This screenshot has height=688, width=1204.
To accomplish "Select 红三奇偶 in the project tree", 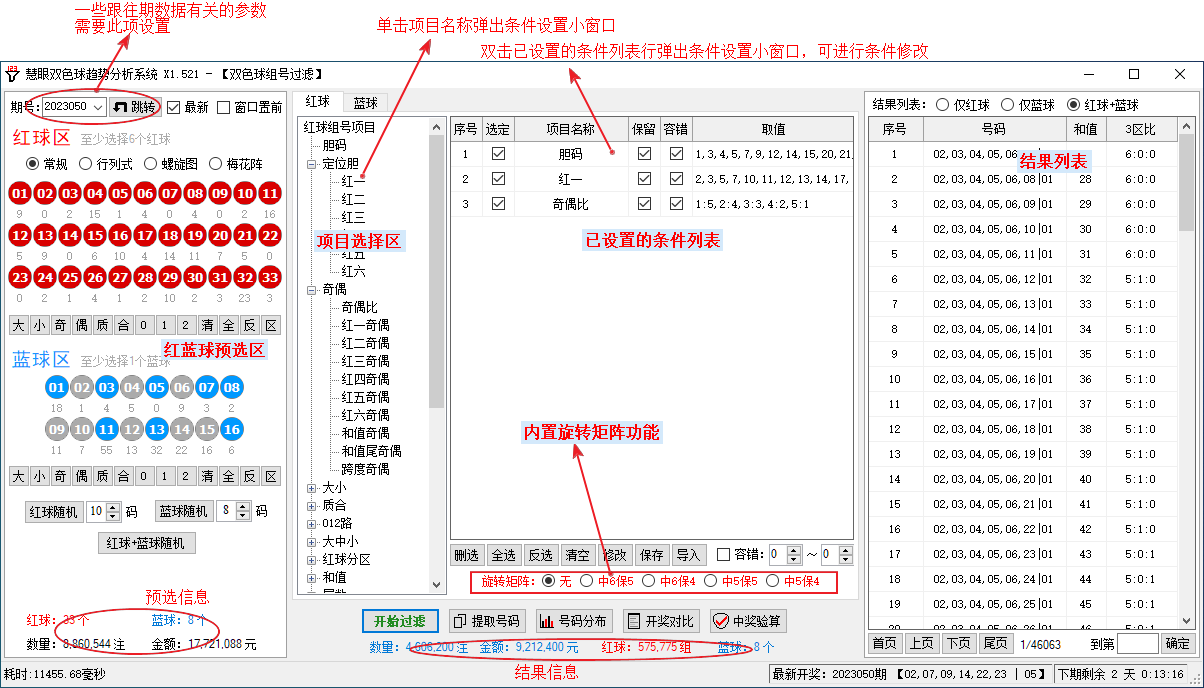I will pos(365,361).
